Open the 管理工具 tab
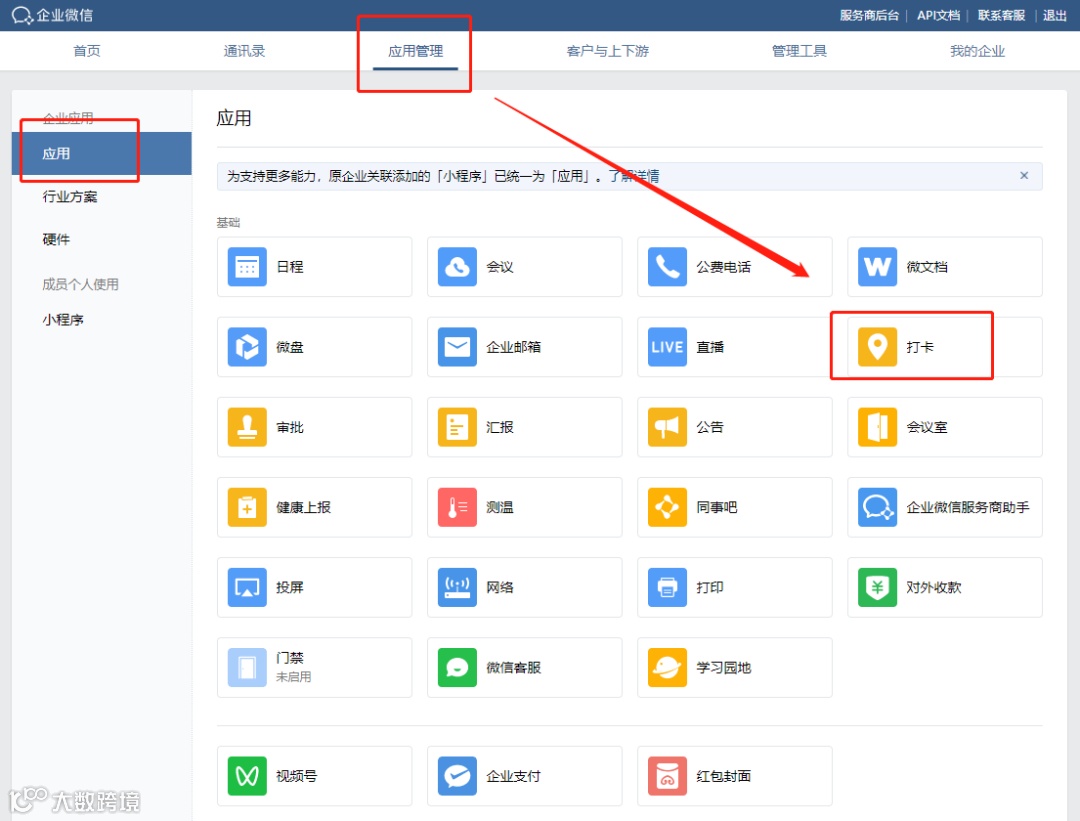 tap(799, 51)
